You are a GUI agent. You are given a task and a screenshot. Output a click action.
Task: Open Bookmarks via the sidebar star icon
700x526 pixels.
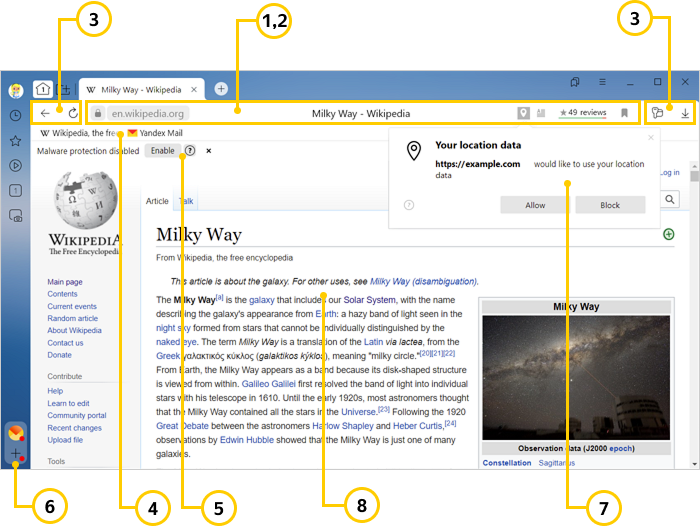(x=16, y=140)
